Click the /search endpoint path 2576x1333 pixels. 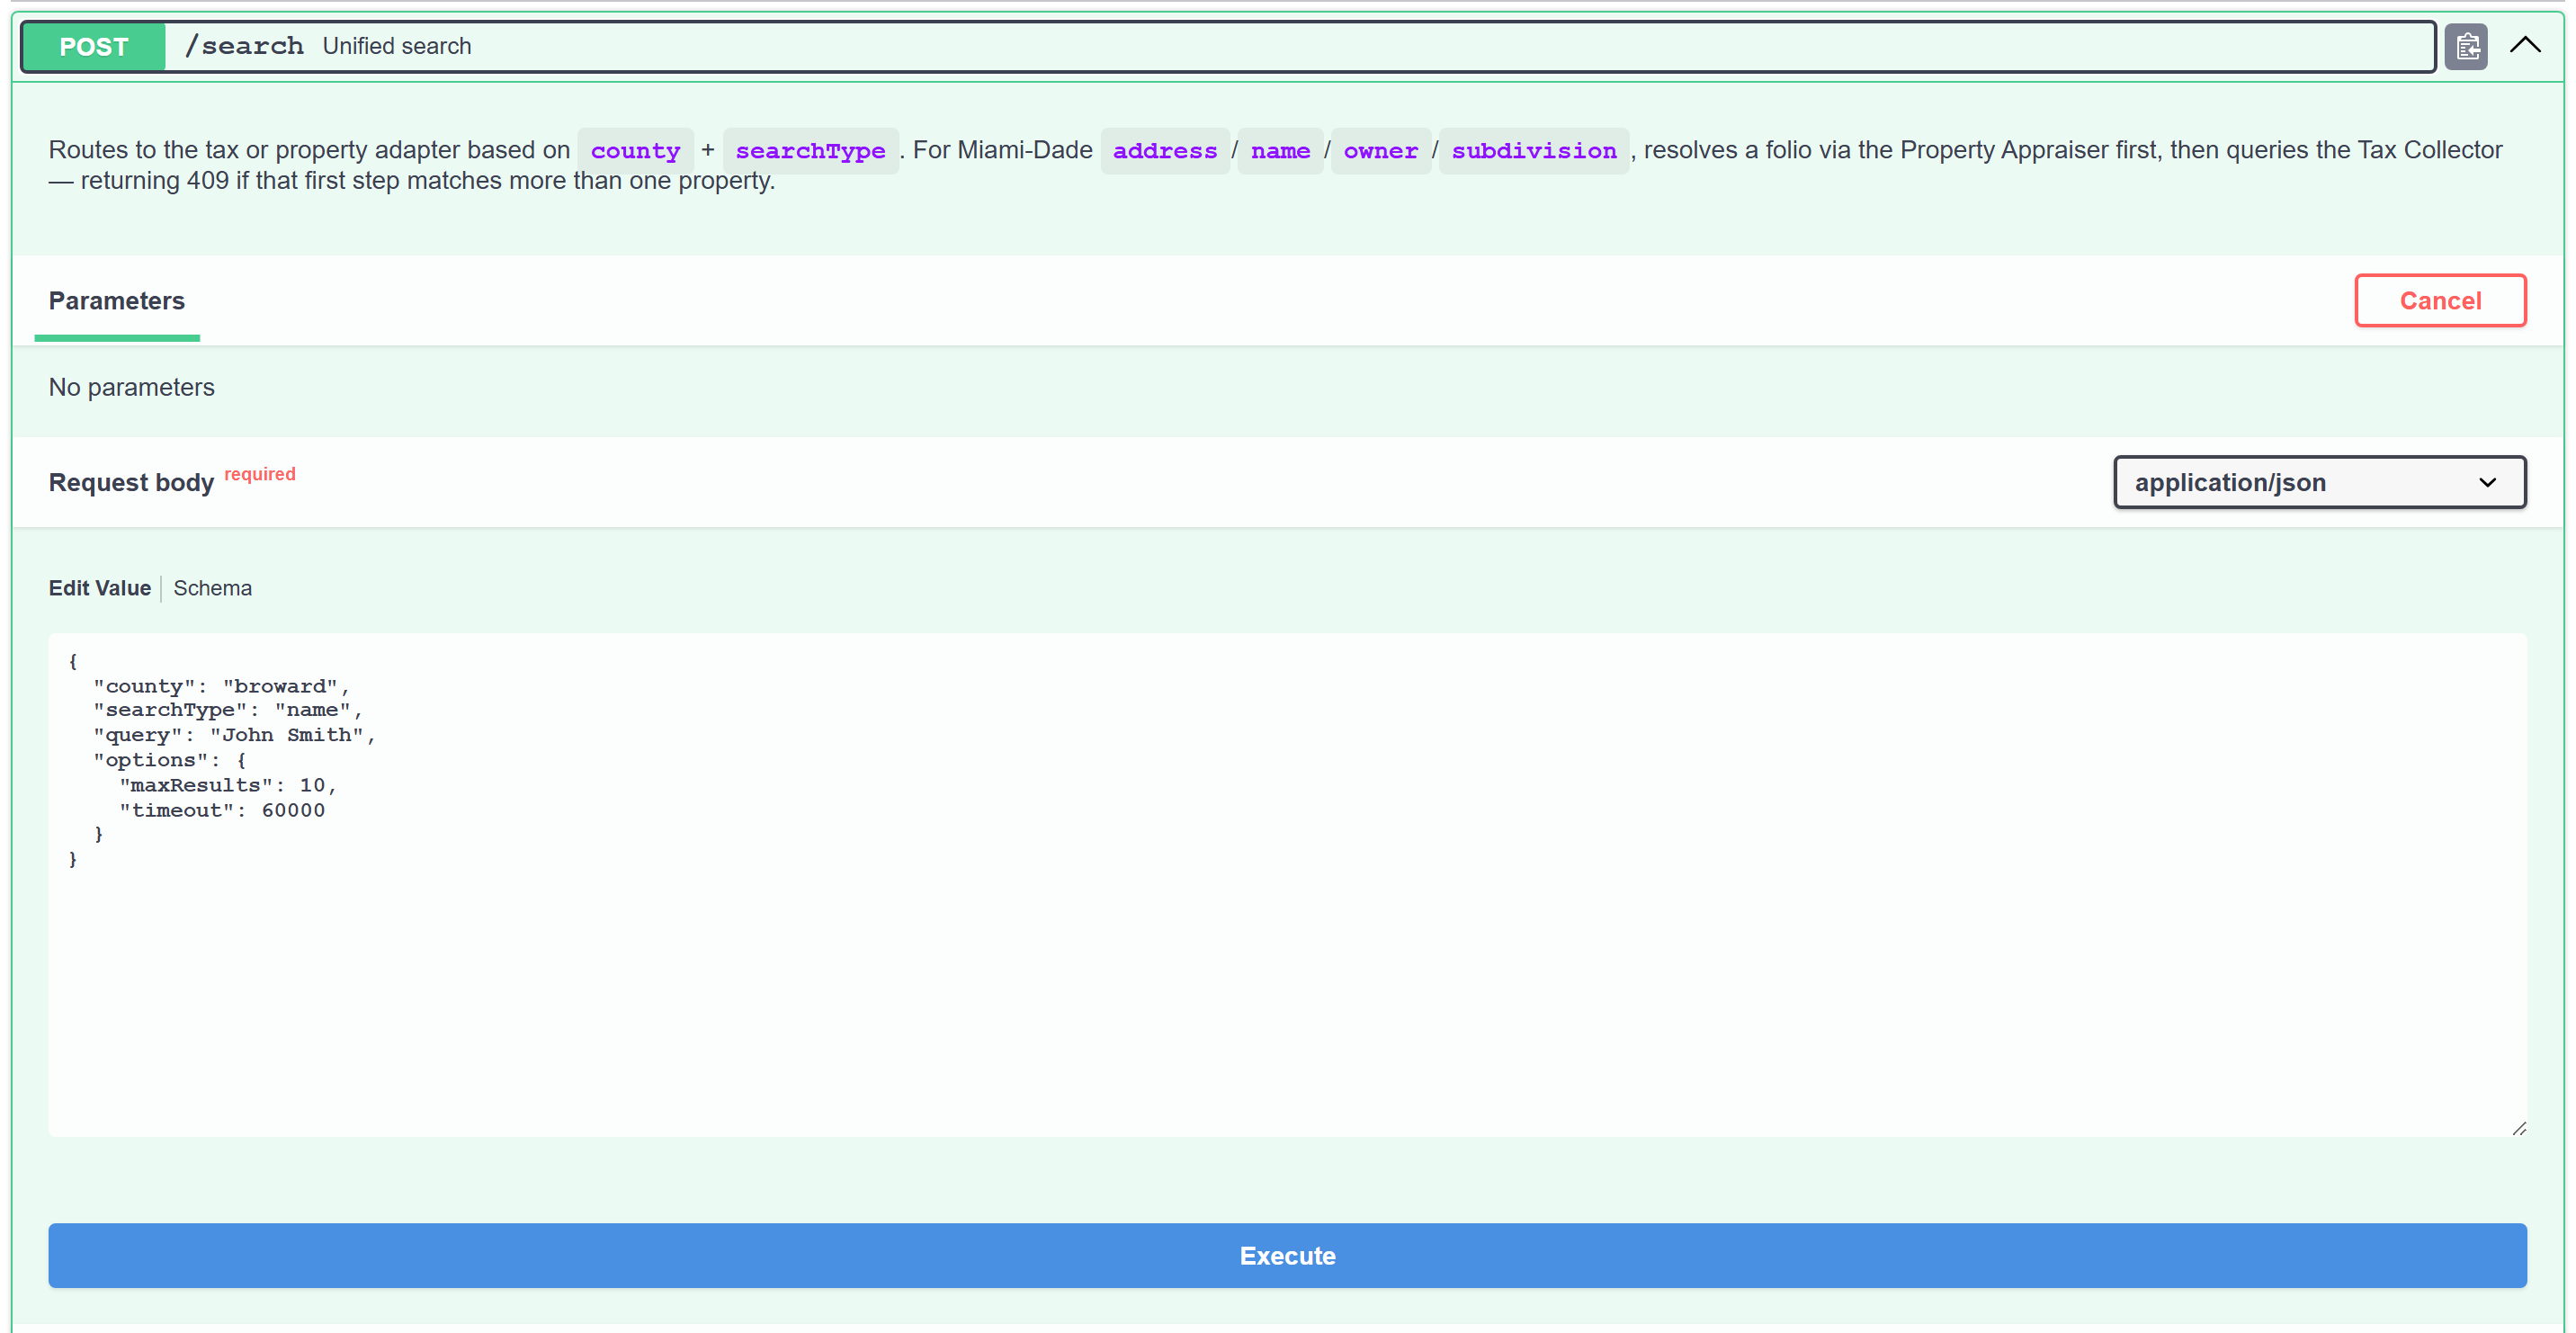point(245,46)
